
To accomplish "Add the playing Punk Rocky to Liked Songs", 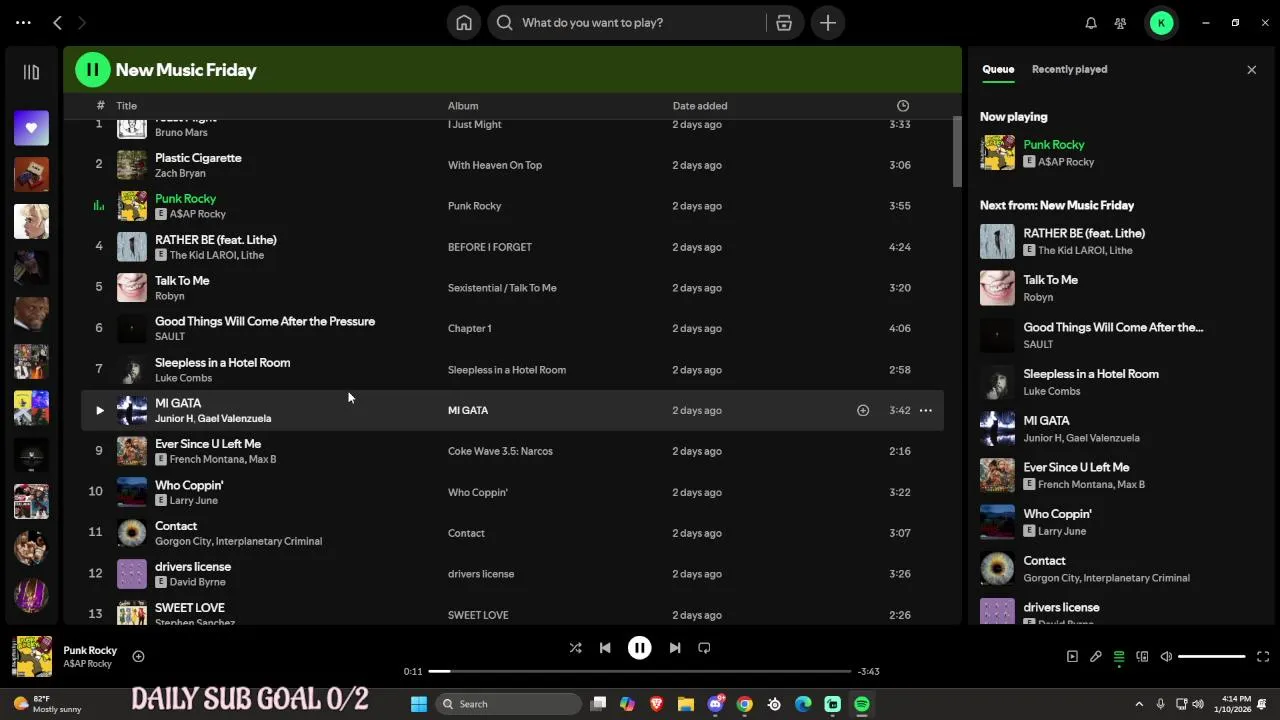I will point(138,656).
